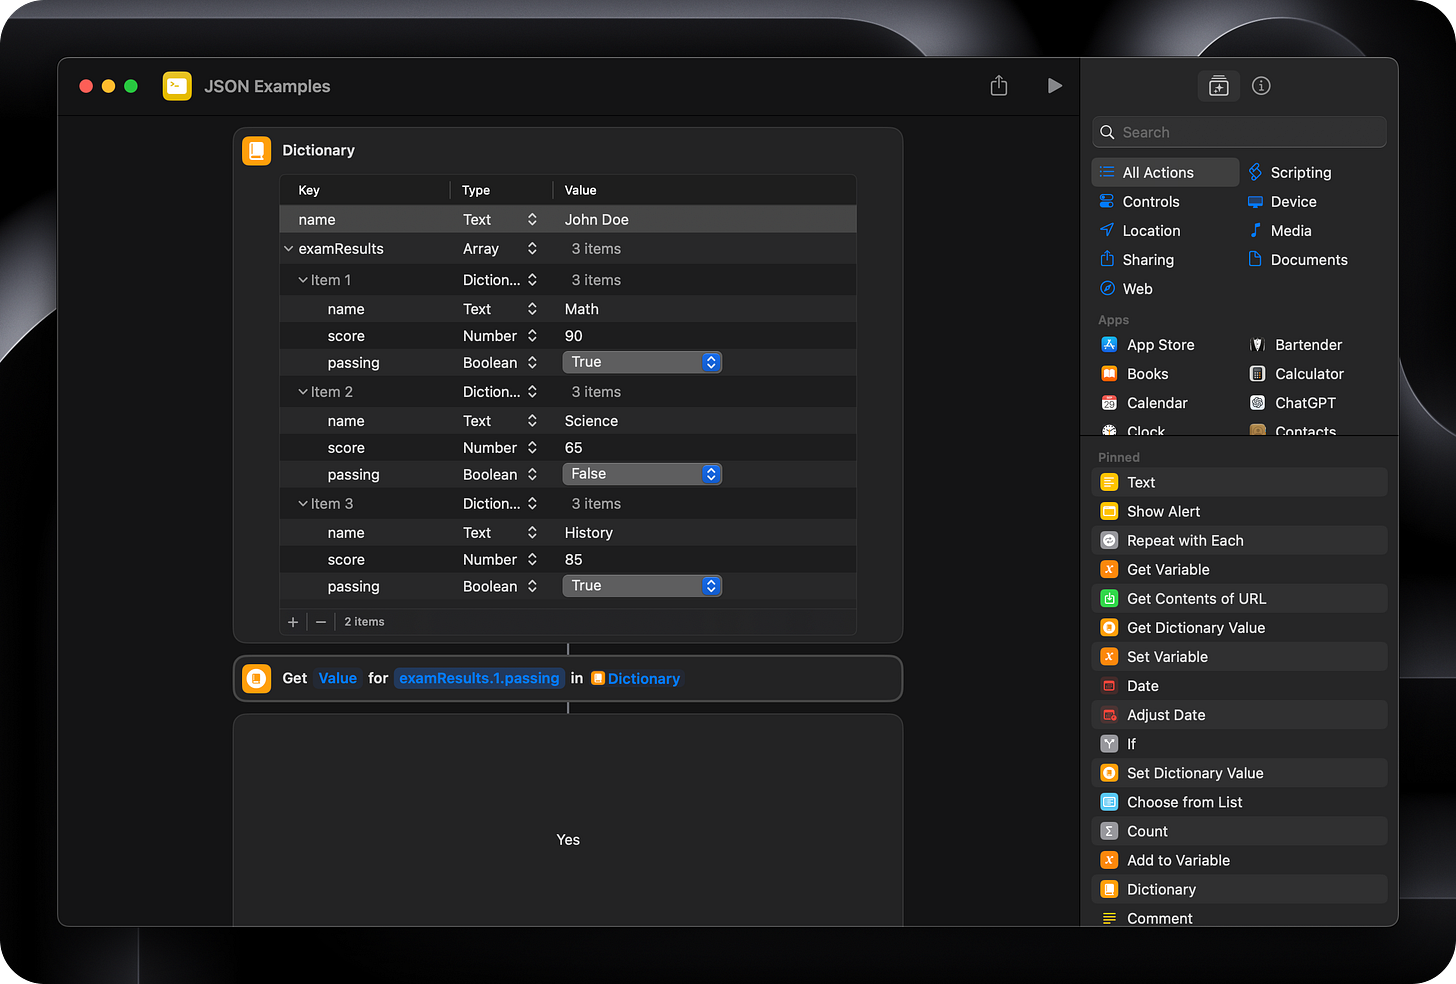The width and height of the screenshot is (1456, 984).
Task: Change Math passing value True dropdown
Action: pos(642,362)
